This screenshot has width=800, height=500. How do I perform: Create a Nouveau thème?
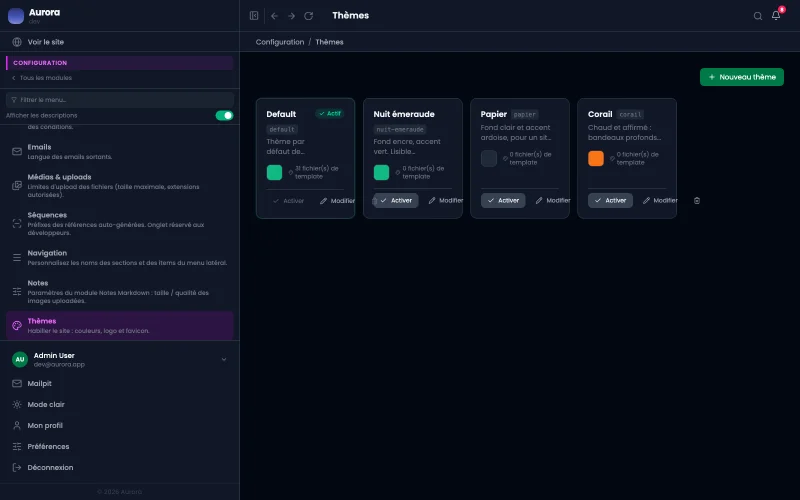pyautogui.click(x=741, y=77)
